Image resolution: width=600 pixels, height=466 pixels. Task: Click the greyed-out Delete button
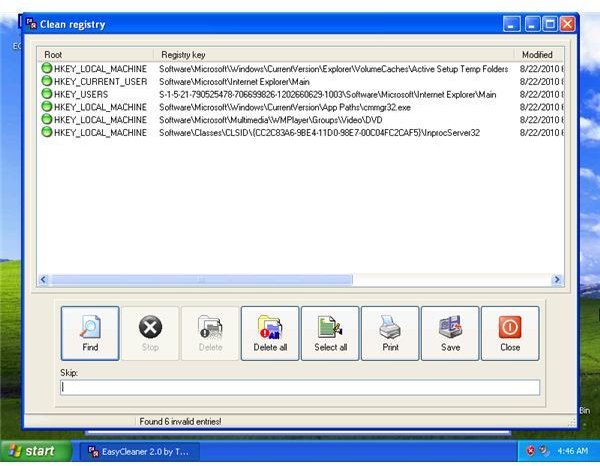tap(210, 333)
